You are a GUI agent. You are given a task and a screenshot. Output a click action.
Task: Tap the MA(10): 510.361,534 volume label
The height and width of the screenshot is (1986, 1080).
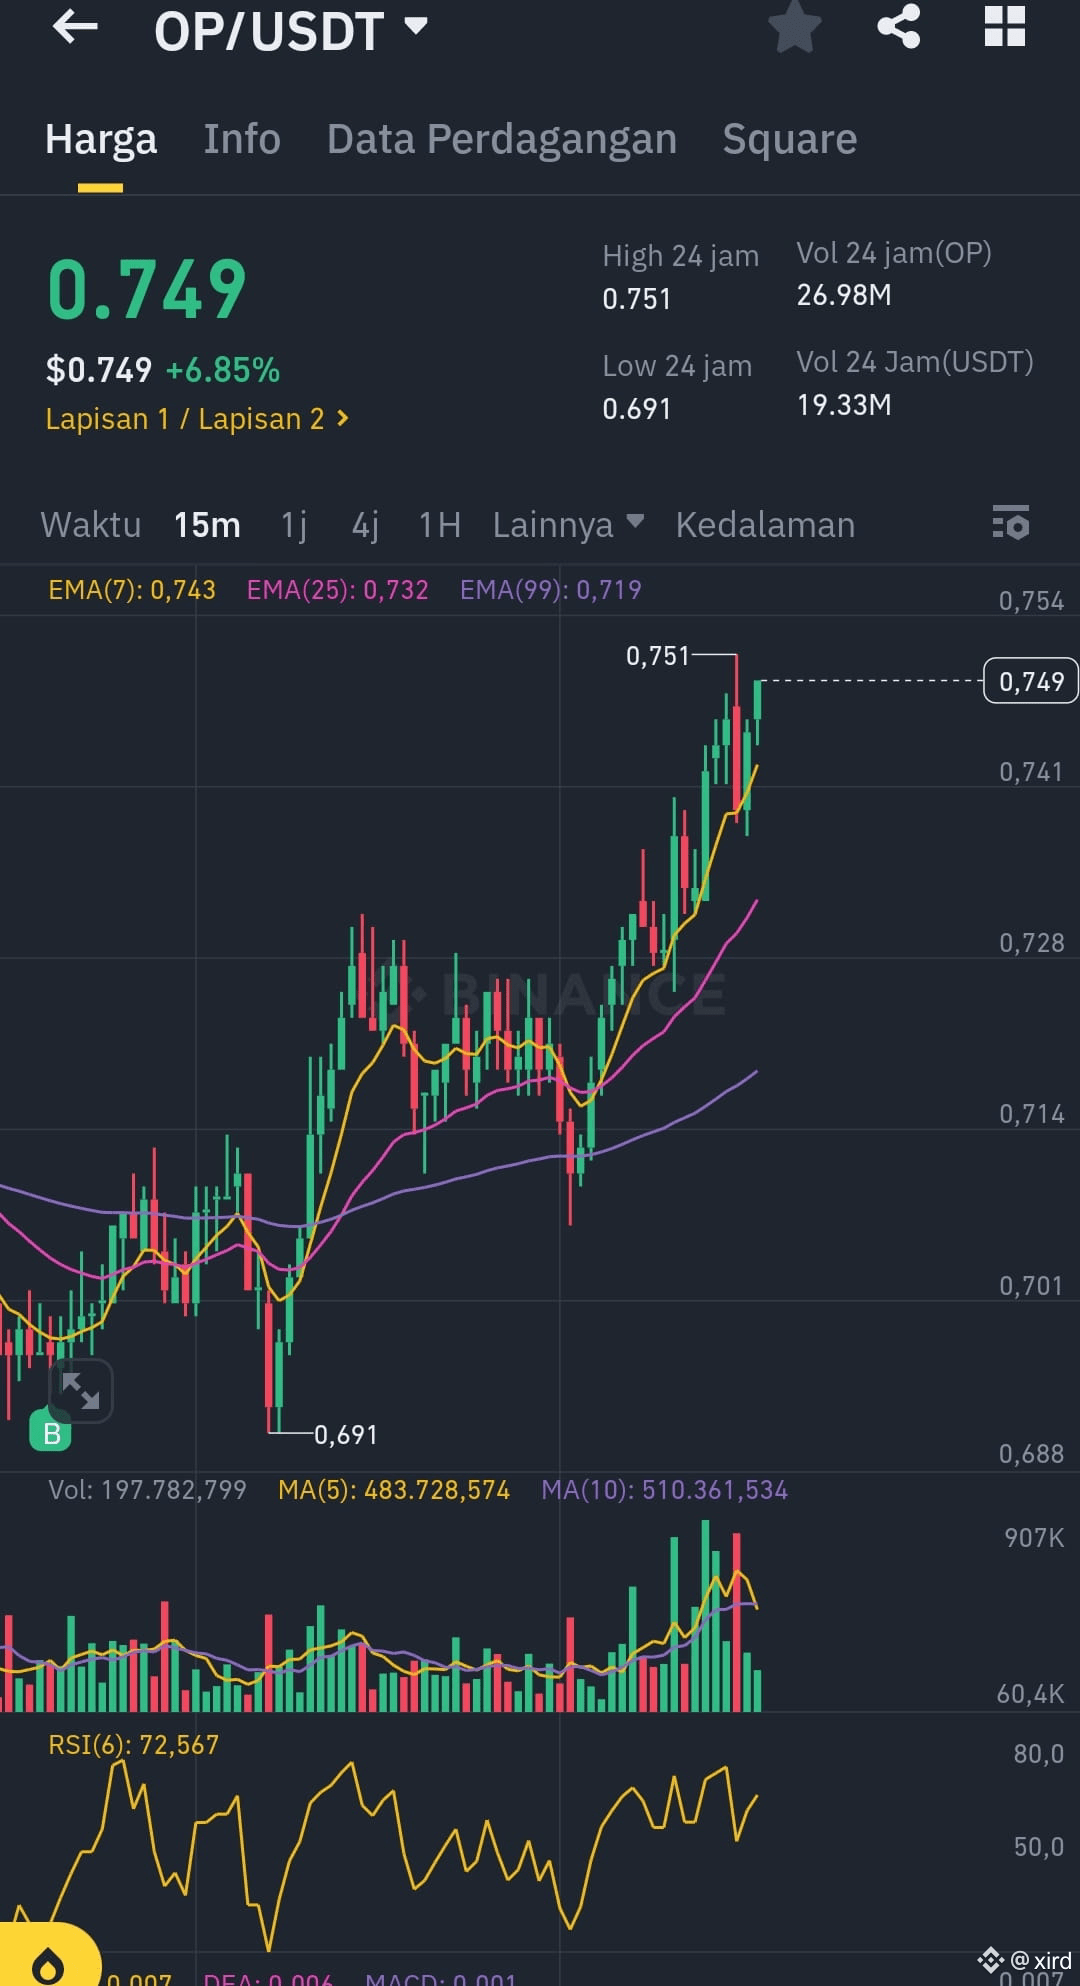click(664, 1490)
